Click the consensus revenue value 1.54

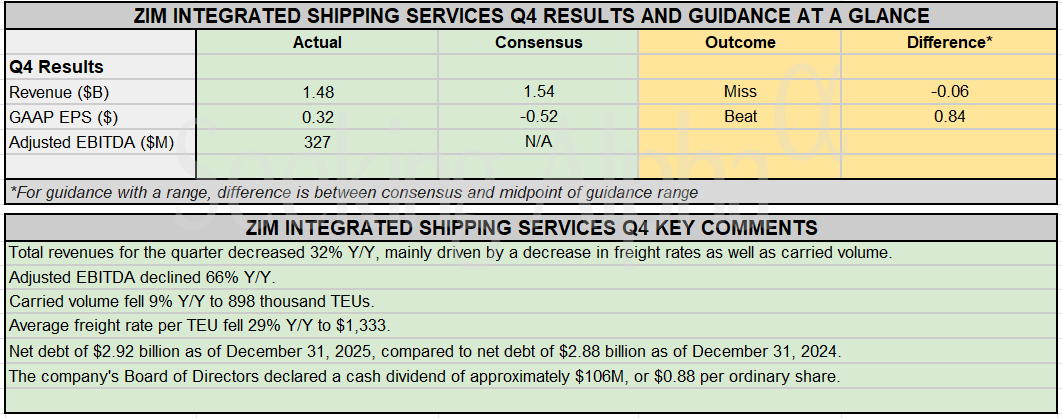tap(538, 92)
